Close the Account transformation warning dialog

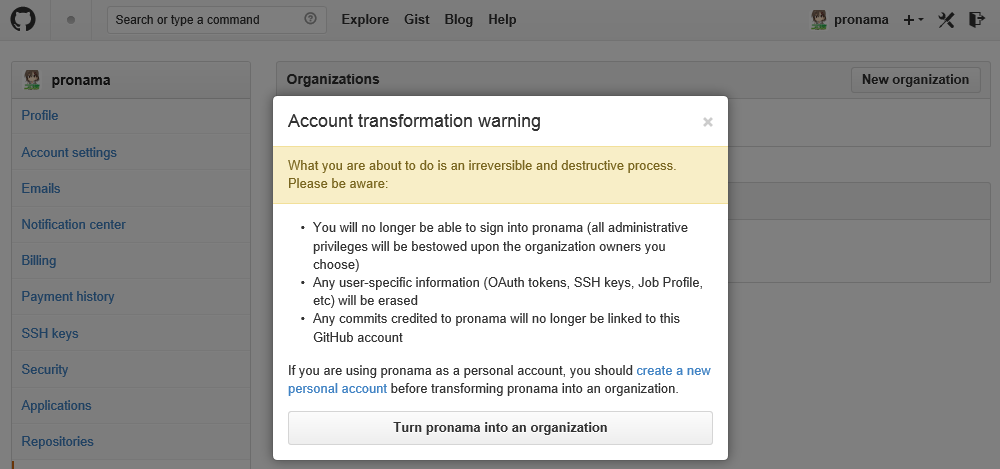point(707,122)
